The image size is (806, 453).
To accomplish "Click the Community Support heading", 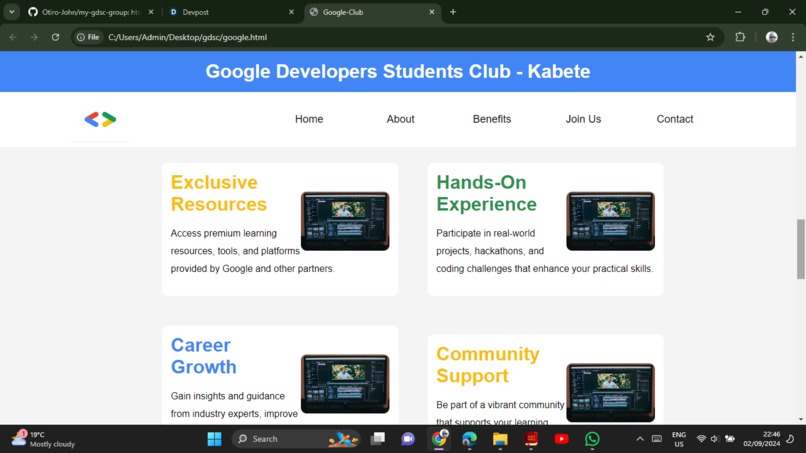I will [x=487, y=365].
